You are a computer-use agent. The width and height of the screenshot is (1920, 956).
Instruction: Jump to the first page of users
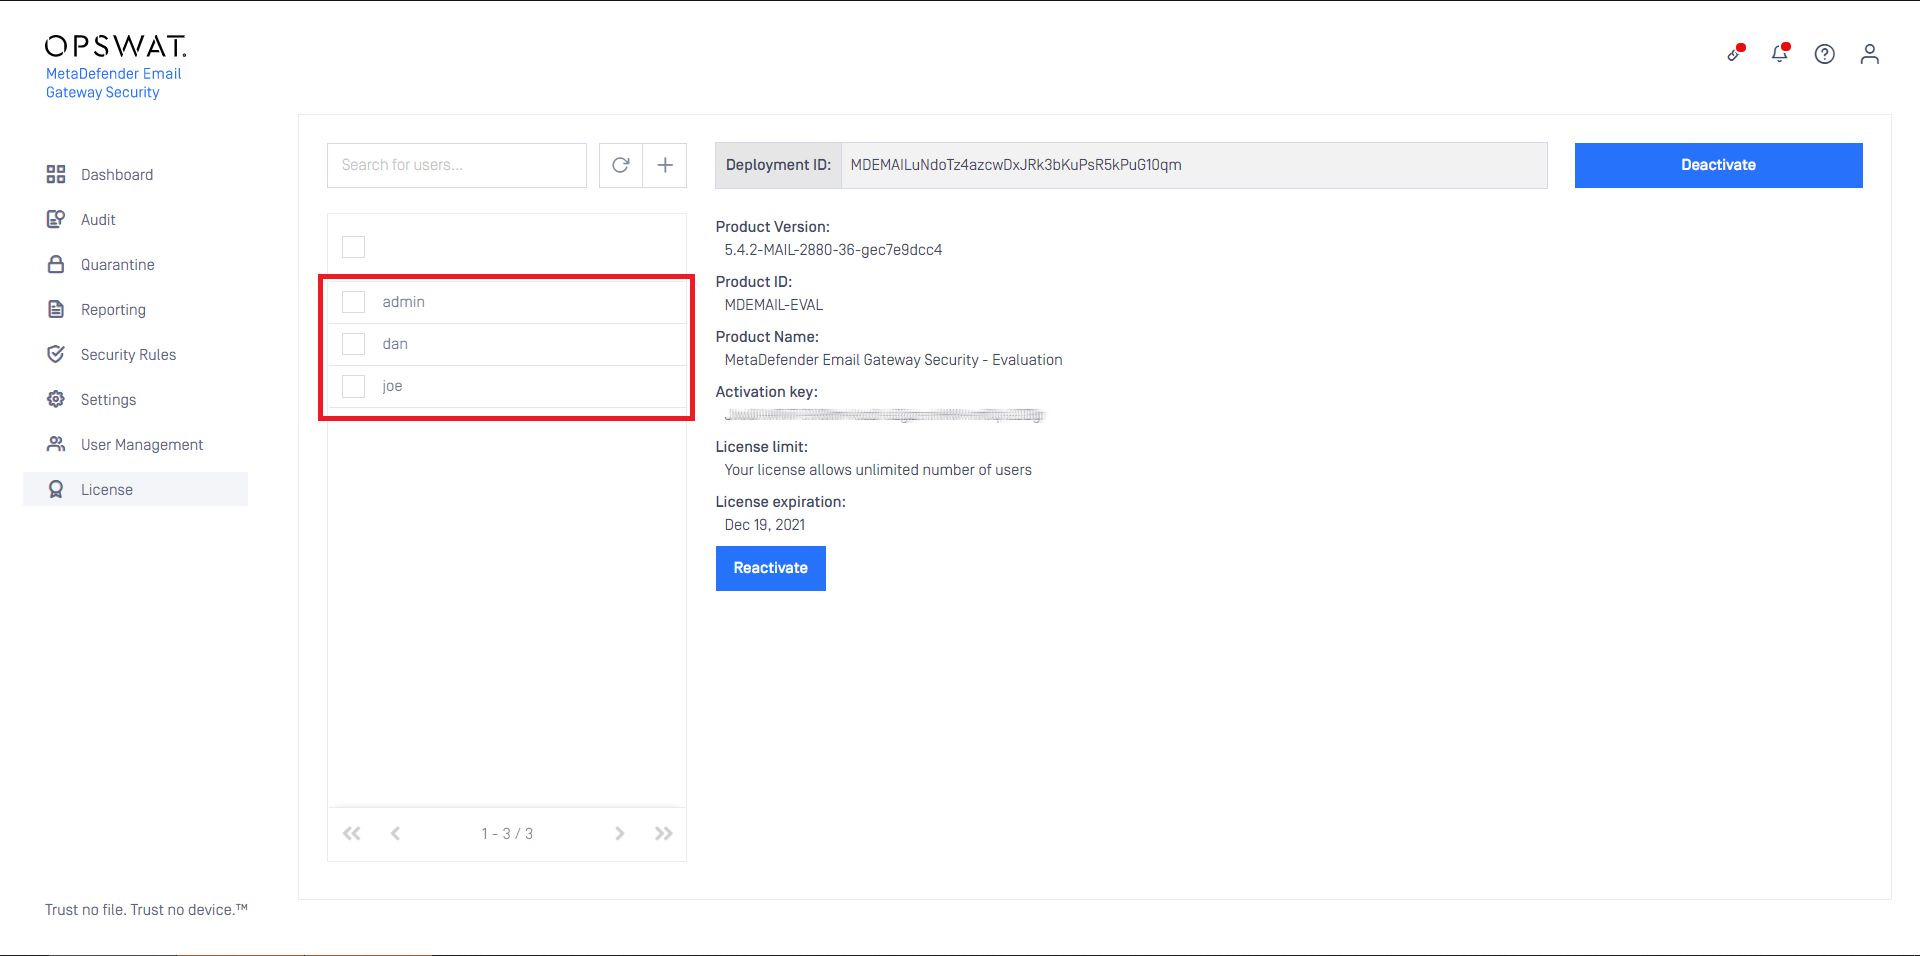[352, 833]
